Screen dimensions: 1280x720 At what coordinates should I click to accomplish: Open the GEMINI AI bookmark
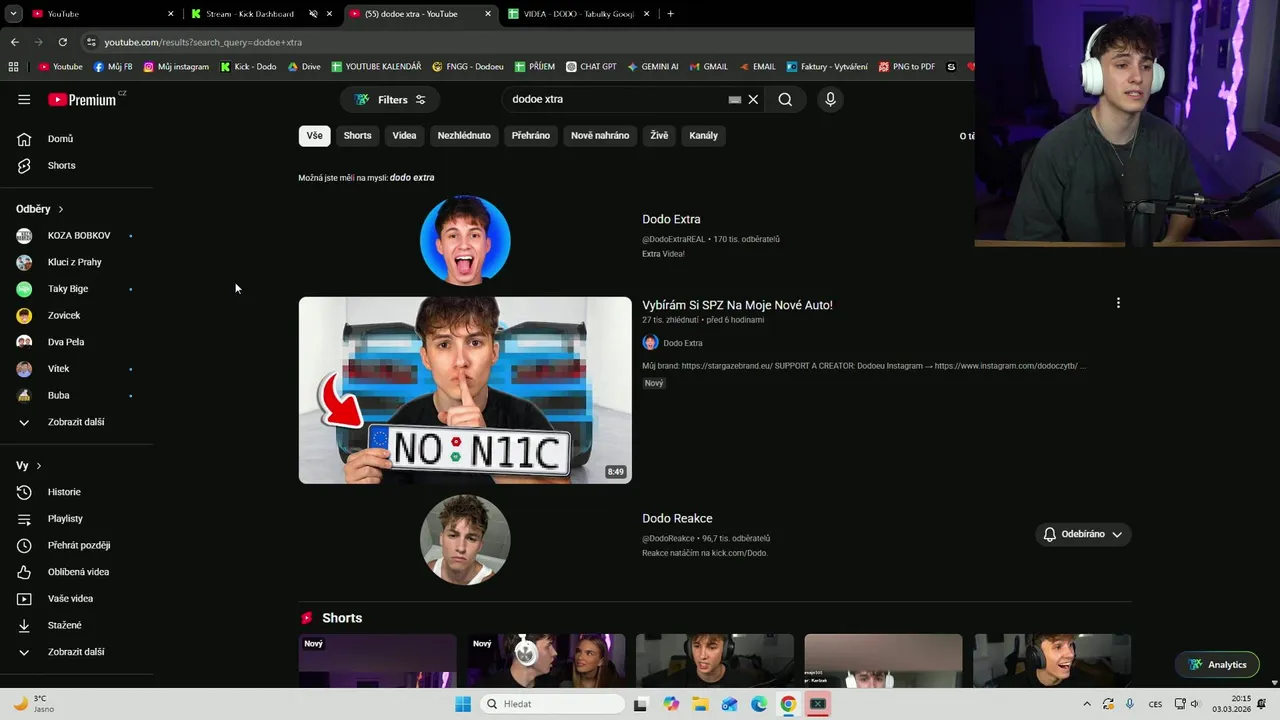[x=653, y=67]
